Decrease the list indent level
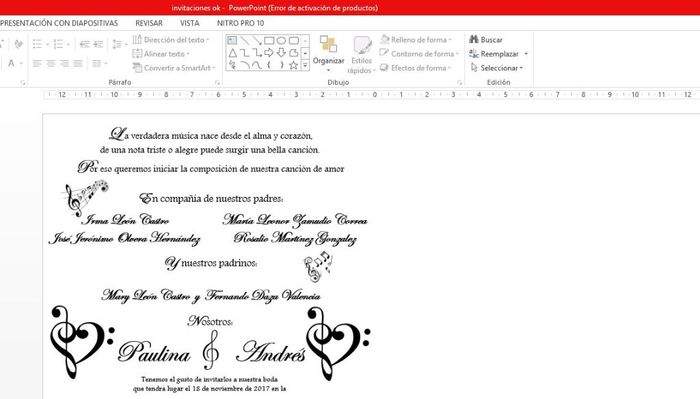Image resolution: width=700 pixels, height=399 pixels. tap(84, 44)
